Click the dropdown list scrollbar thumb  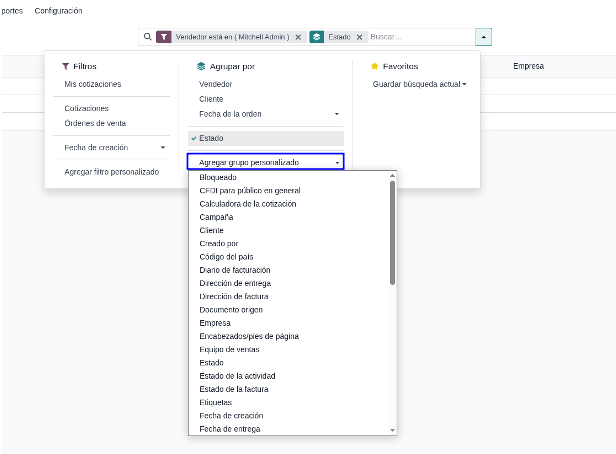pyautogui.click(x=392, y=232)
